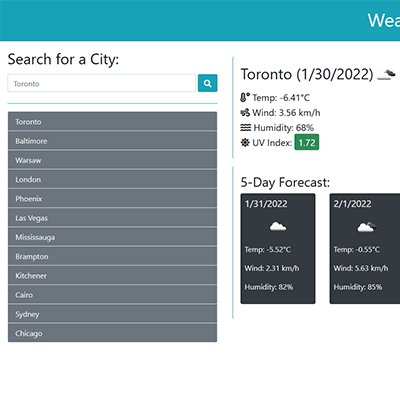
Task: Click the 'Humidity: 68%' text
Action: coord(284,128)
